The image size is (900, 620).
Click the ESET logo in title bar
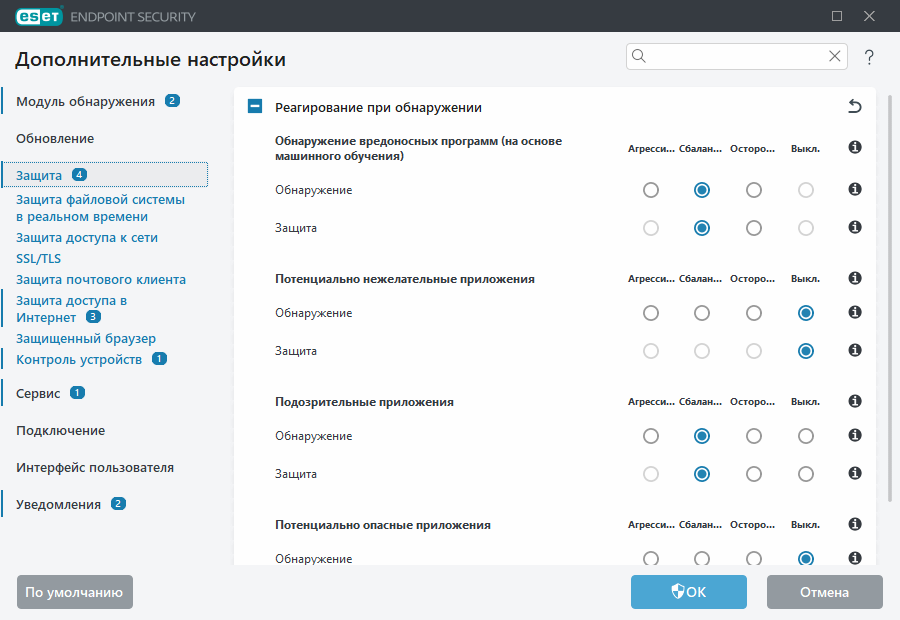tap(38, 16)
